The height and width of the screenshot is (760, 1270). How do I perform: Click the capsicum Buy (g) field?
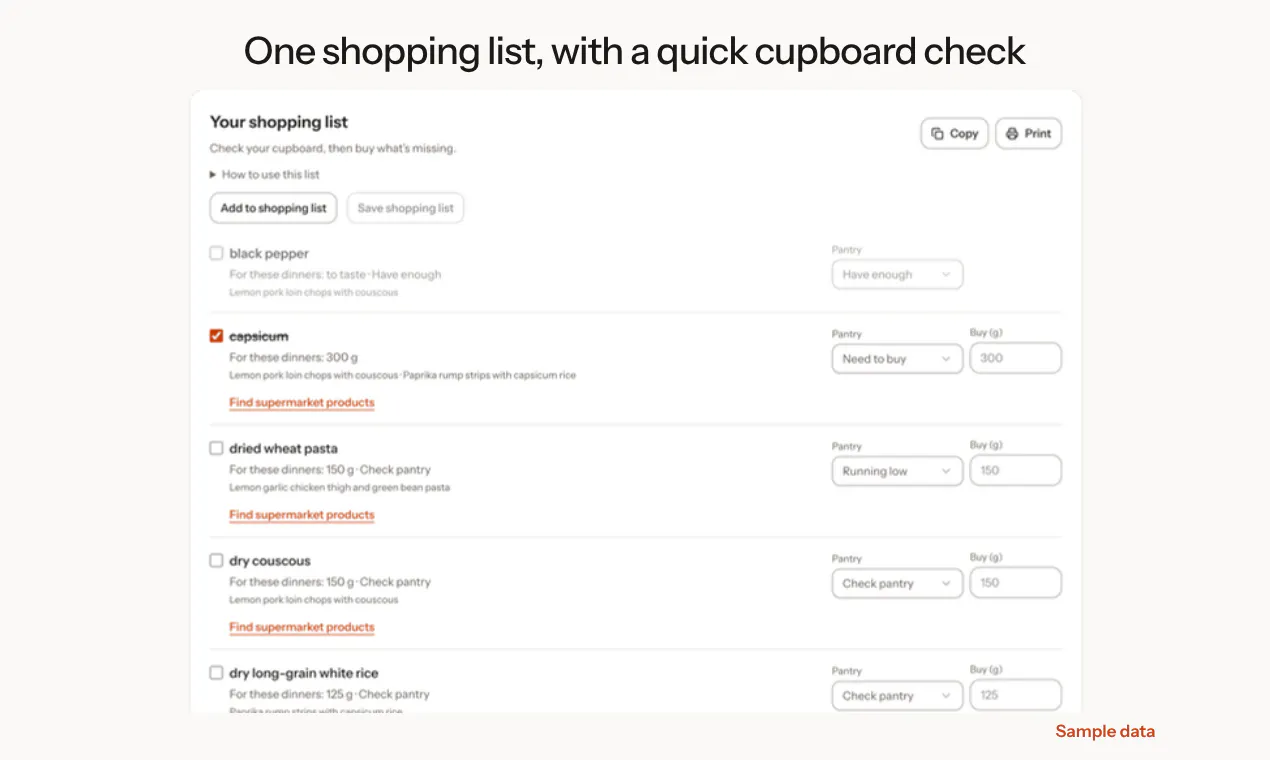(1015, 358)
